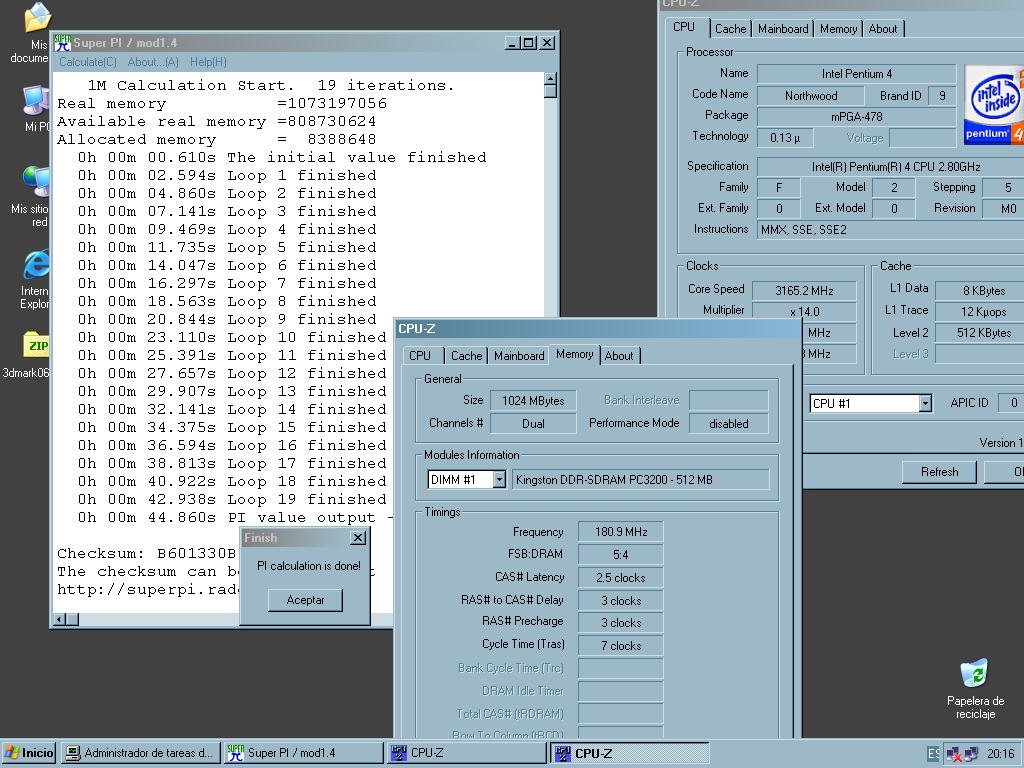Open Cache tab in back CPU-Z window
The width and height of the screenshot is (1024, 768).
click(730, 29)
